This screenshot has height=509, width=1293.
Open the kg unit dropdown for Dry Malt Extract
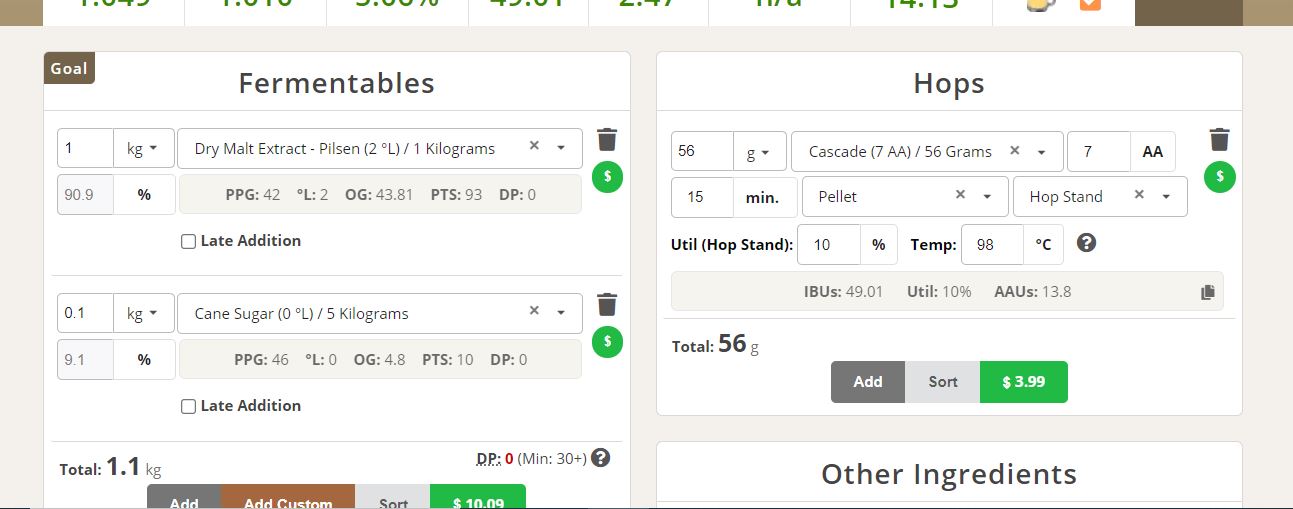click(144, 148)
